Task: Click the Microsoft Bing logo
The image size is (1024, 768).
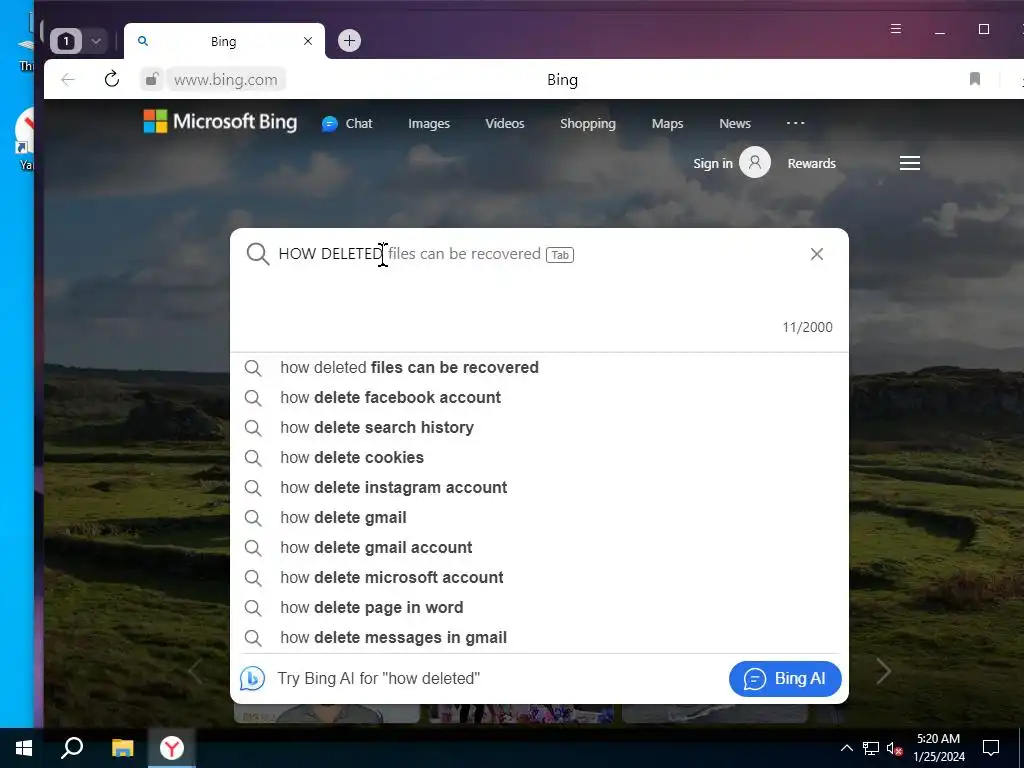Action: [220, 121]
